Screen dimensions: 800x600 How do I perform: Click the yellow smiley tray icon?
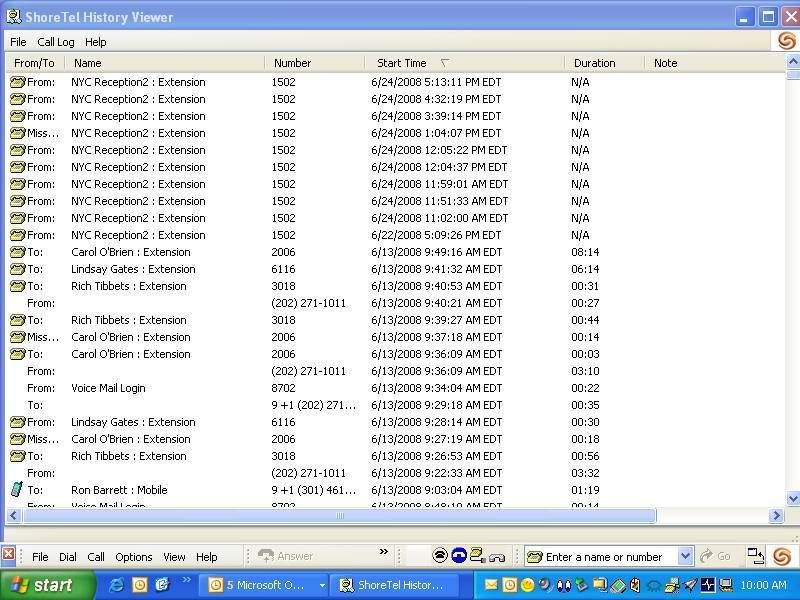(x=528, y=585)
